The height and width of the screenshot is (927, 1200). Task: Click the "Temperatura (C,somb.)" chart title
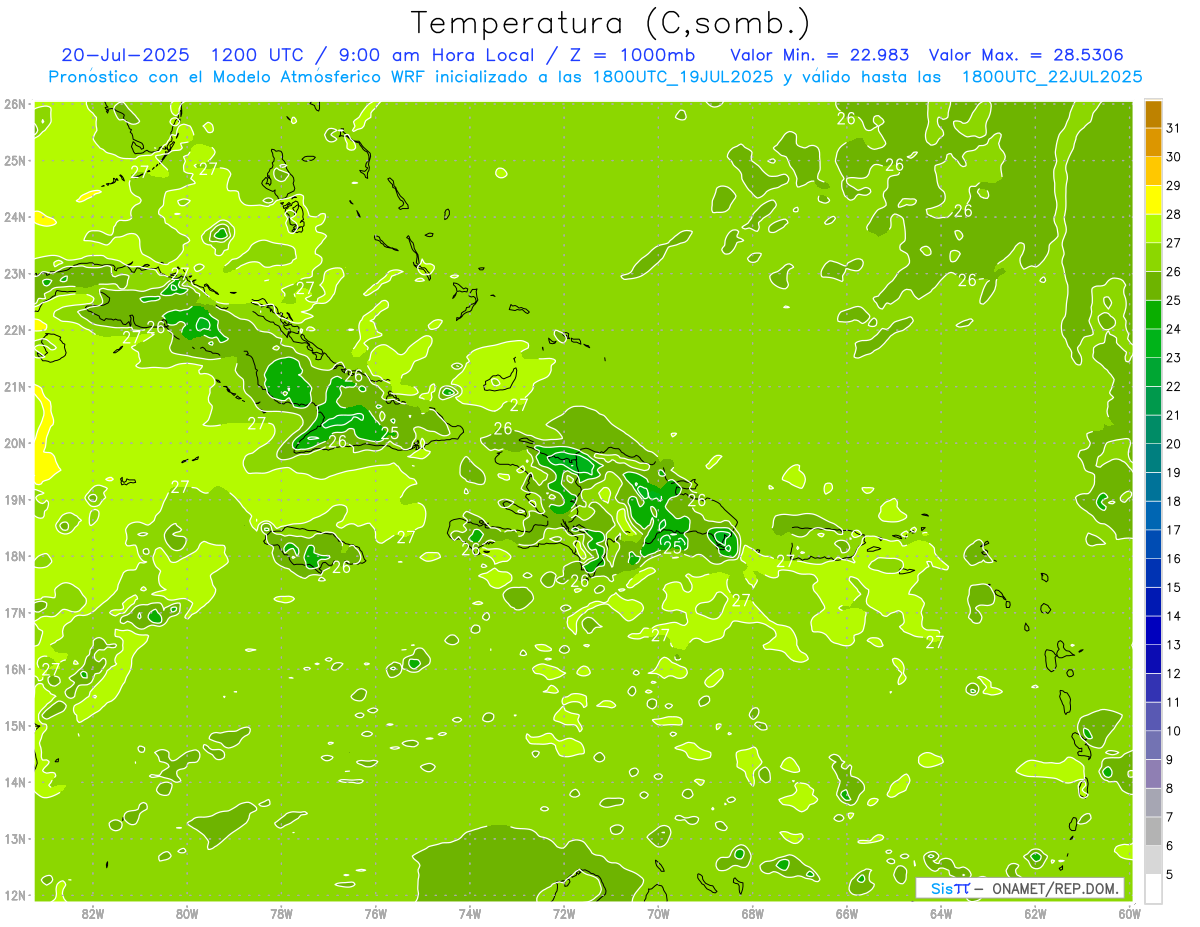click(611, 24)
